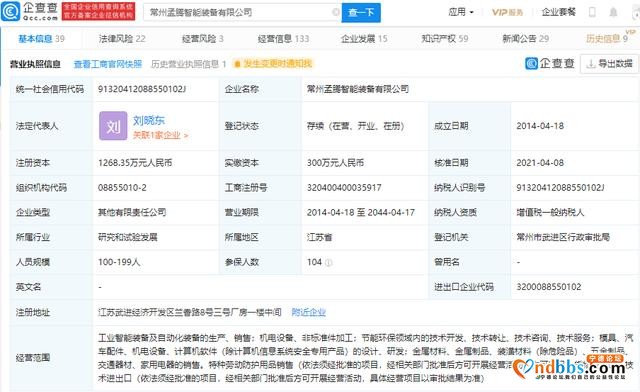
Task: Select business term 2014-04-18 至 2044-04-17
Action: (x=361, y=212)
